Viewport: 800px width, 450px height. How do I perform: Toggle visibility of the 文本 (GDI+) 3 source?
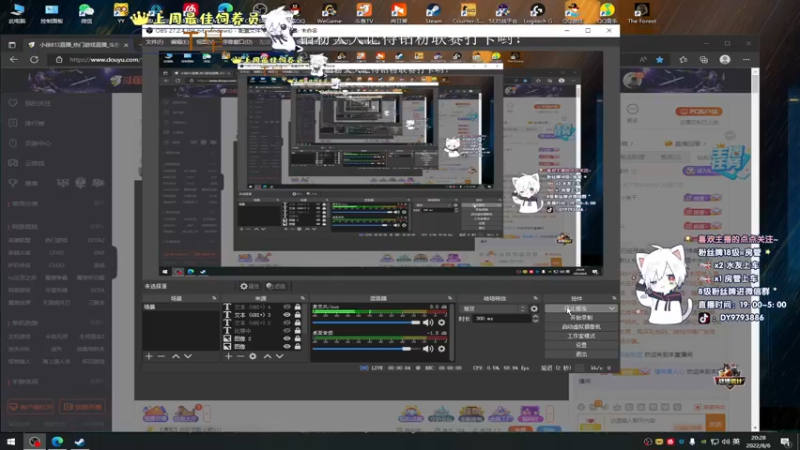click(287, 315)
